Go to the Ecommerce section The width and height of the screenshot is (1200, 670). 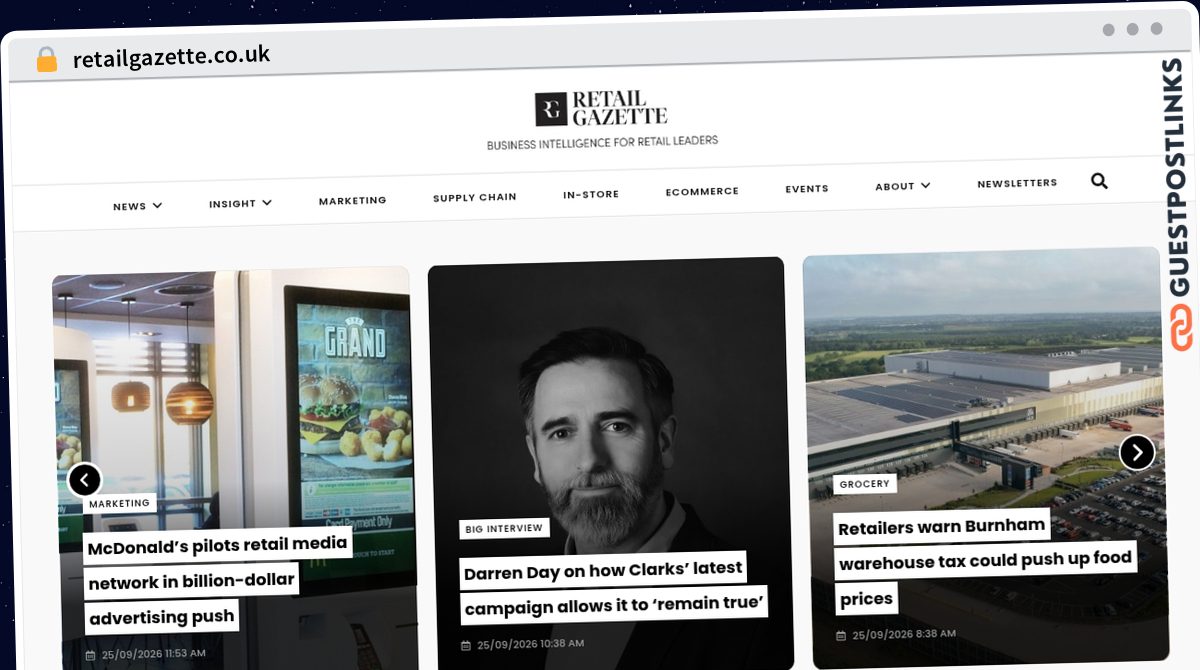click(702, 191)
